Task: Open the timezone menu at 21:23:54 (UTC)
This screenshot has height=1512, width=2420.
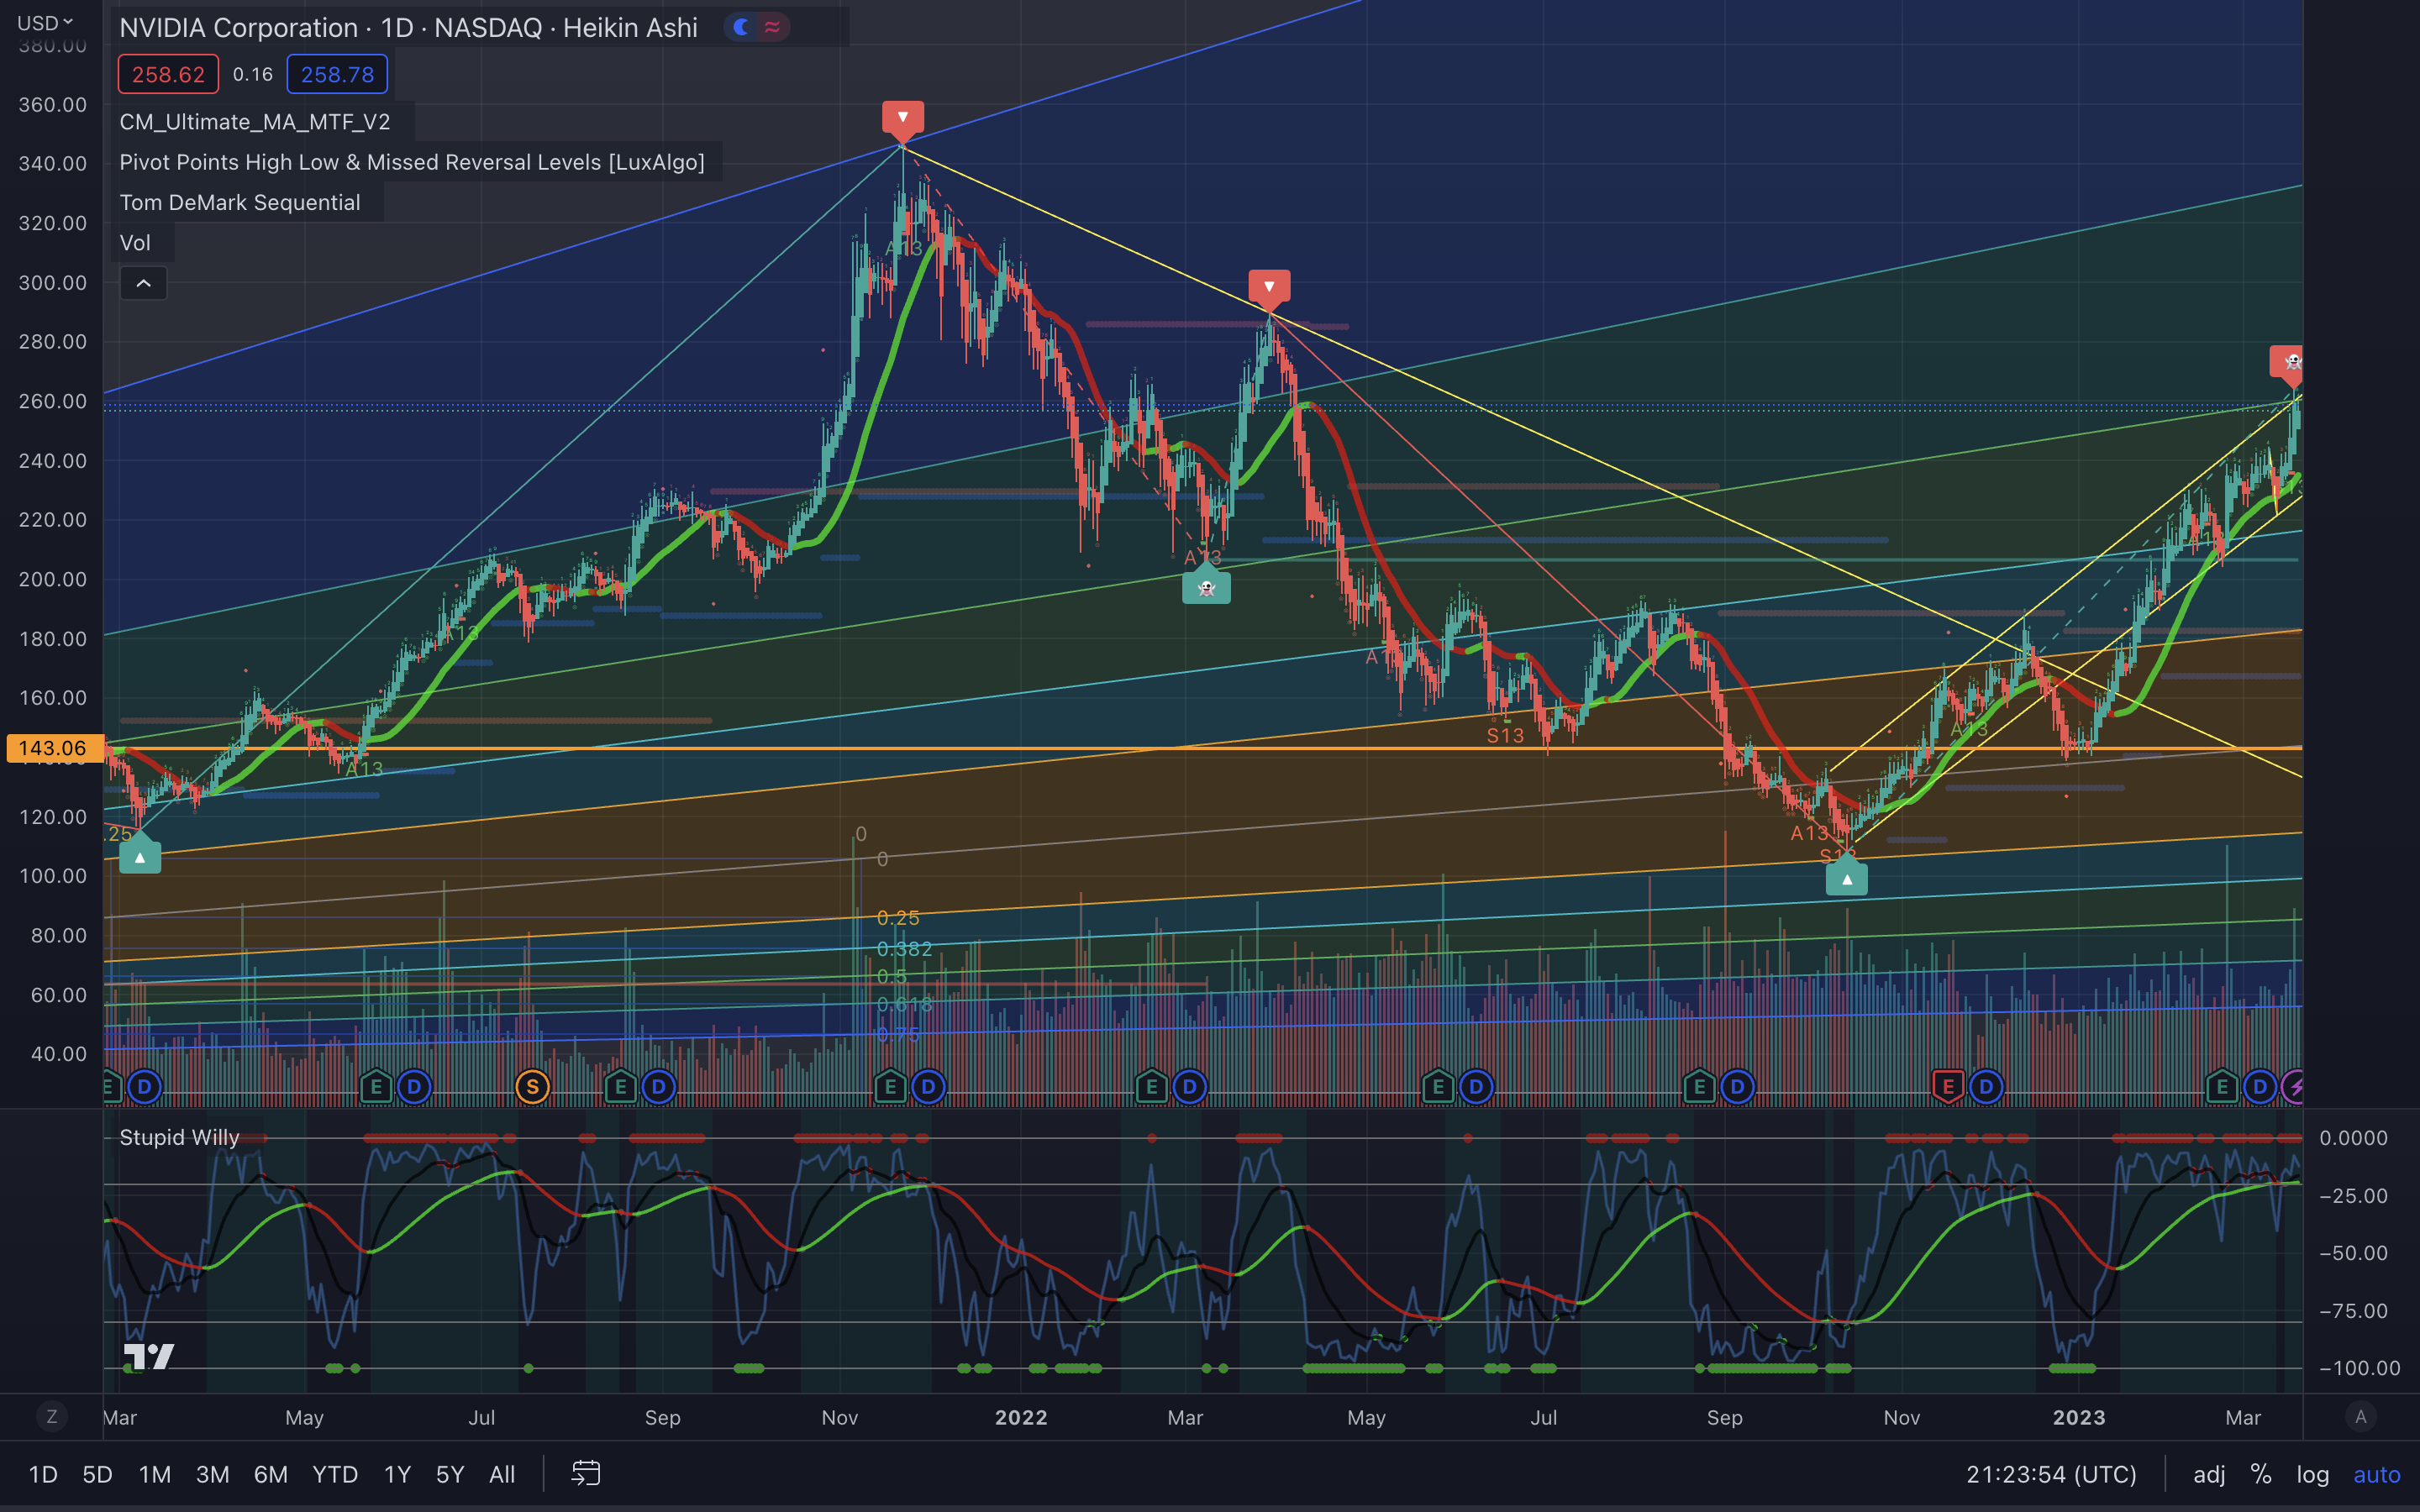Action: (2050, 1474)
